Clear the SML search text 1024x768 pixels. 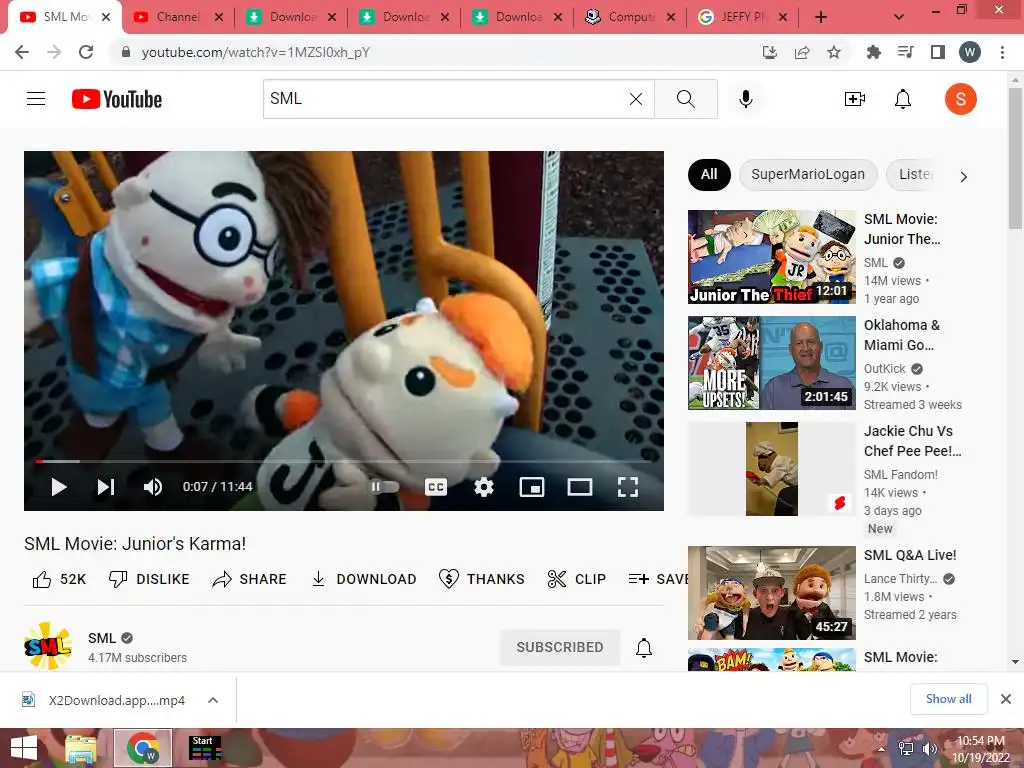pyautogui.click(x=635, y=99)
